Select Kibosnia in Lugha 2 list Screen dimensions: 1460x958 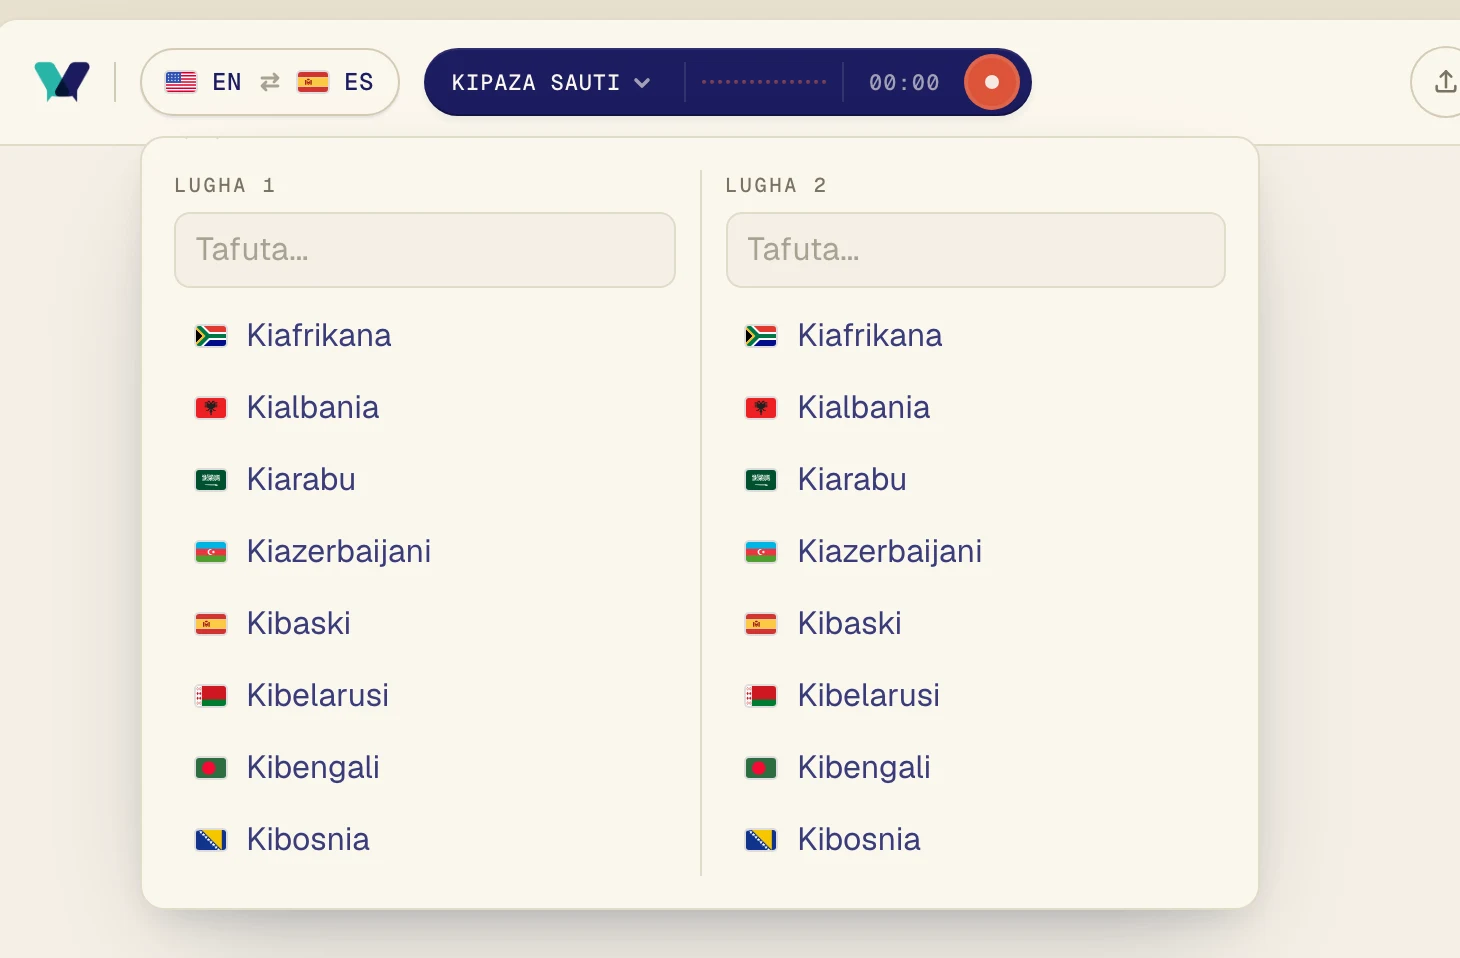976,840
